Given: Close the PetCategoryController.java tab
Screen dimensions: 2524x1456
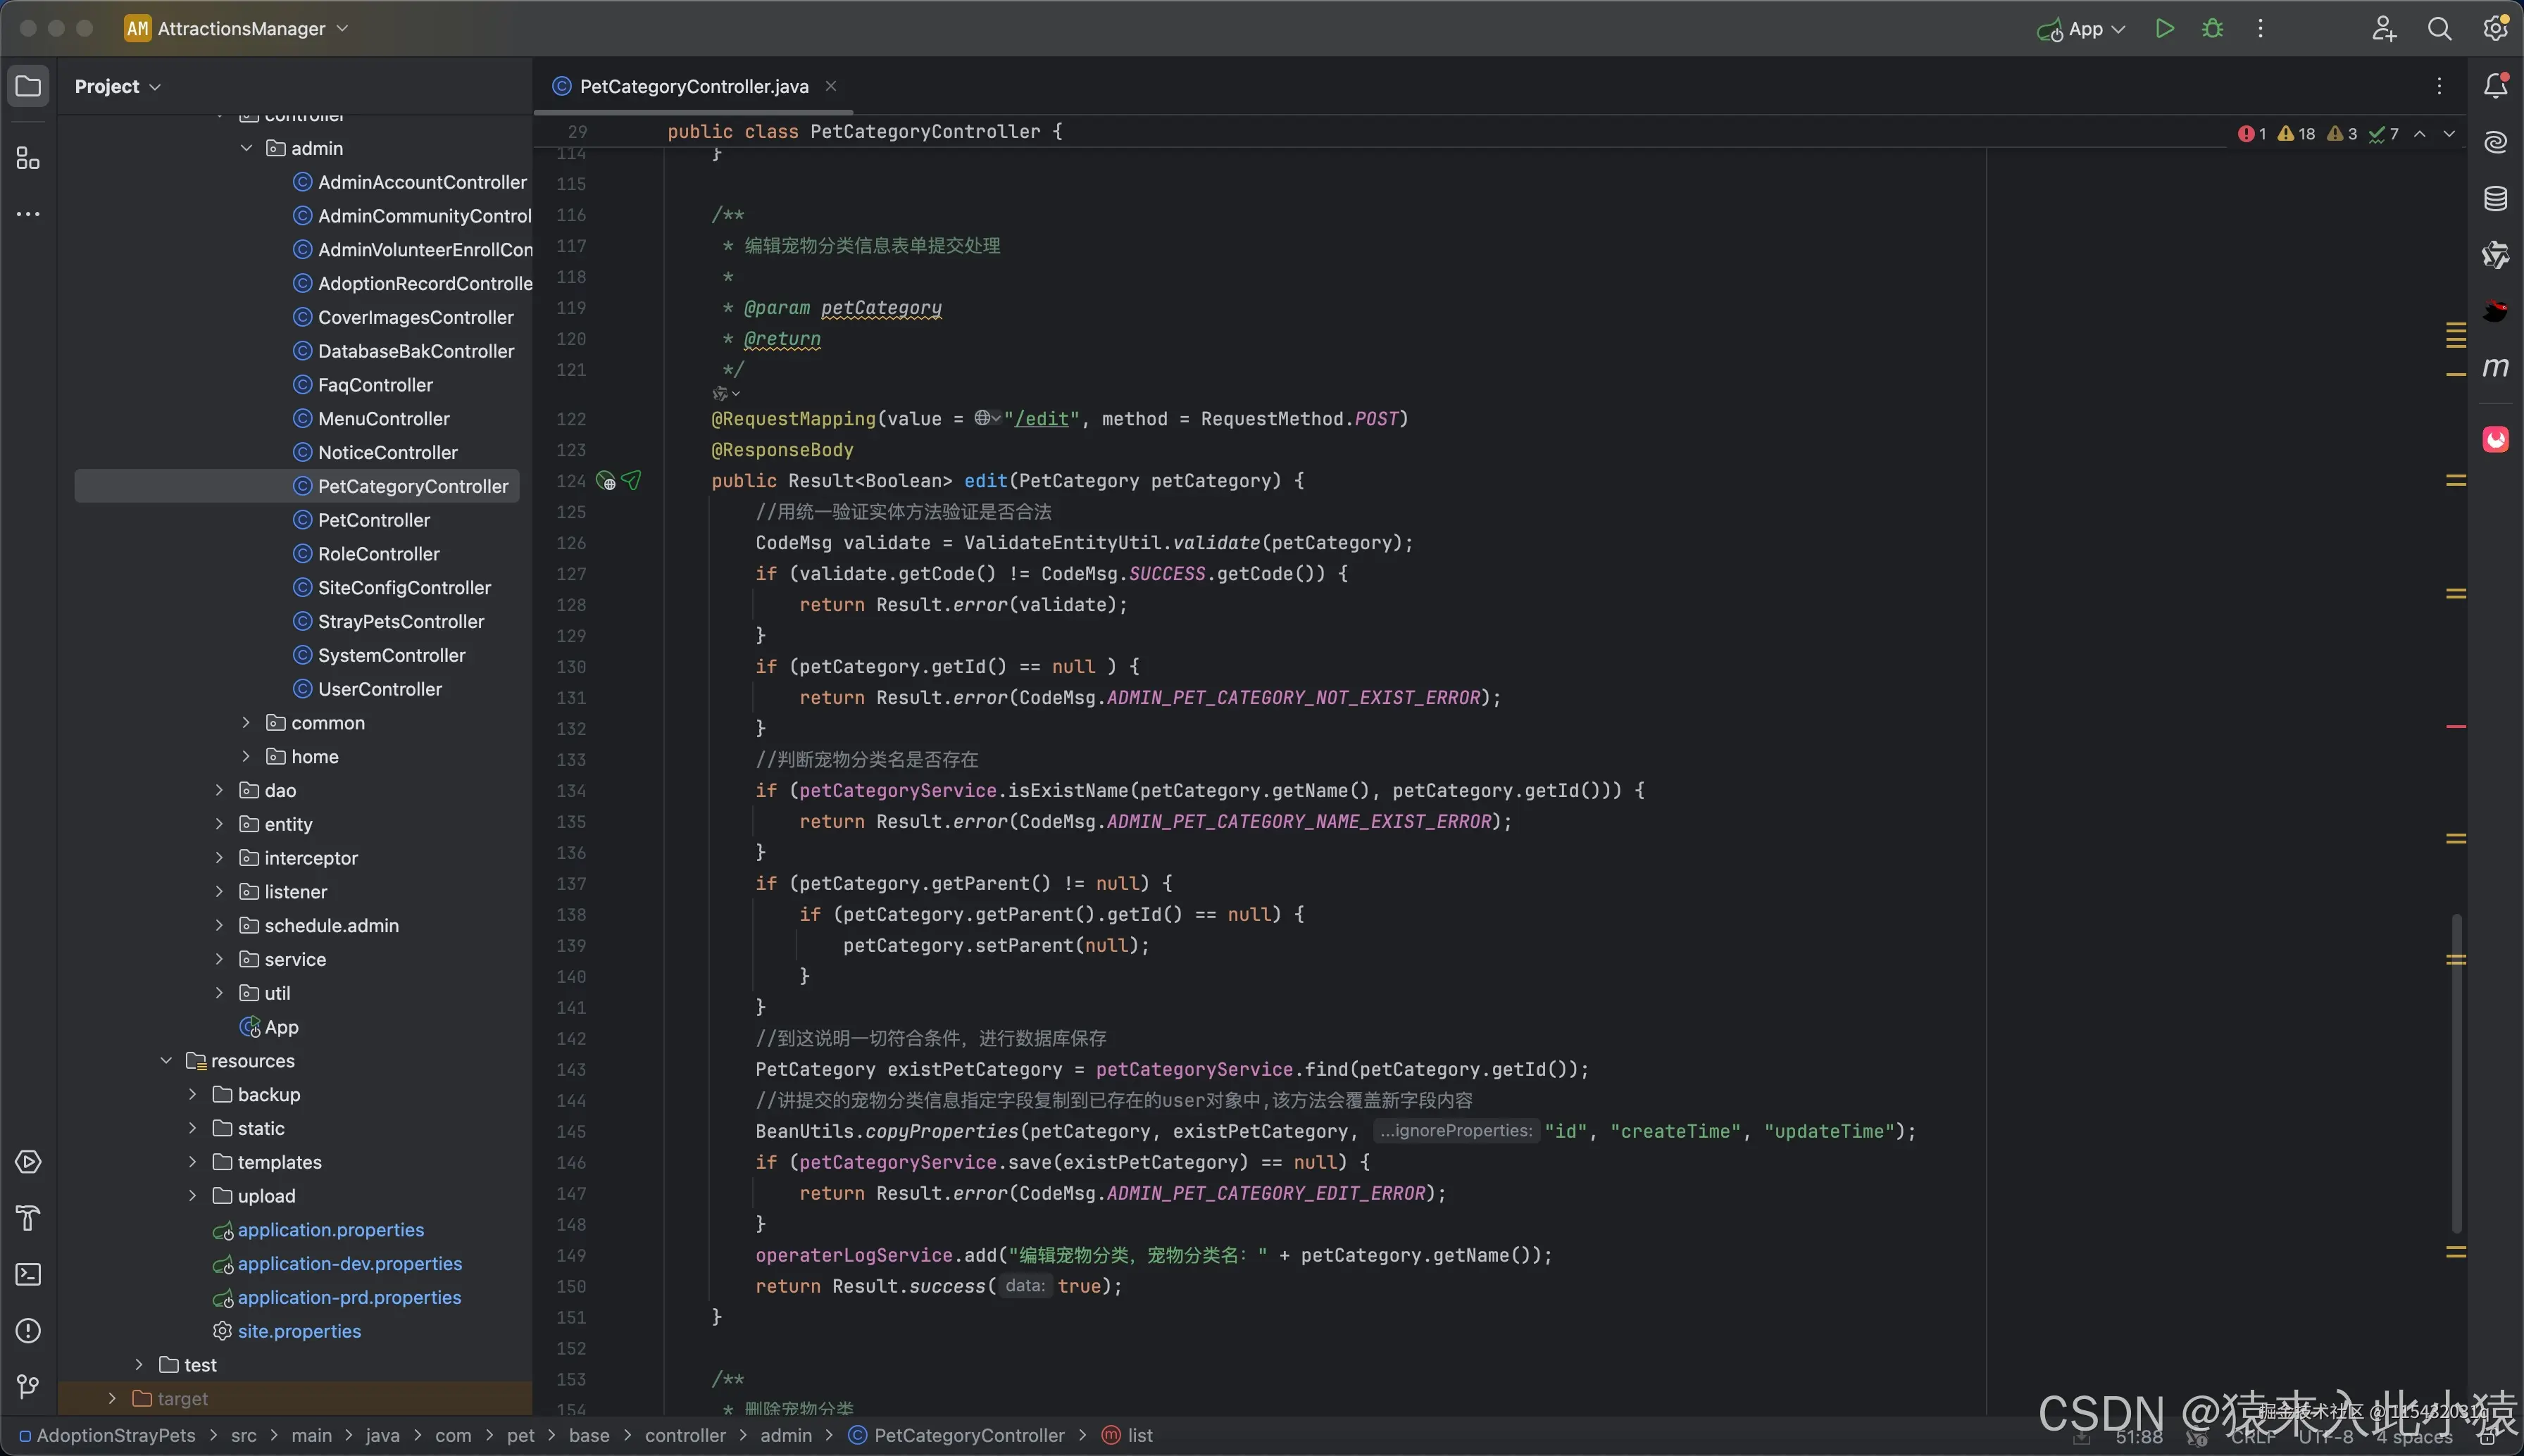Looking at the screenshot, I should pos(830,86).
